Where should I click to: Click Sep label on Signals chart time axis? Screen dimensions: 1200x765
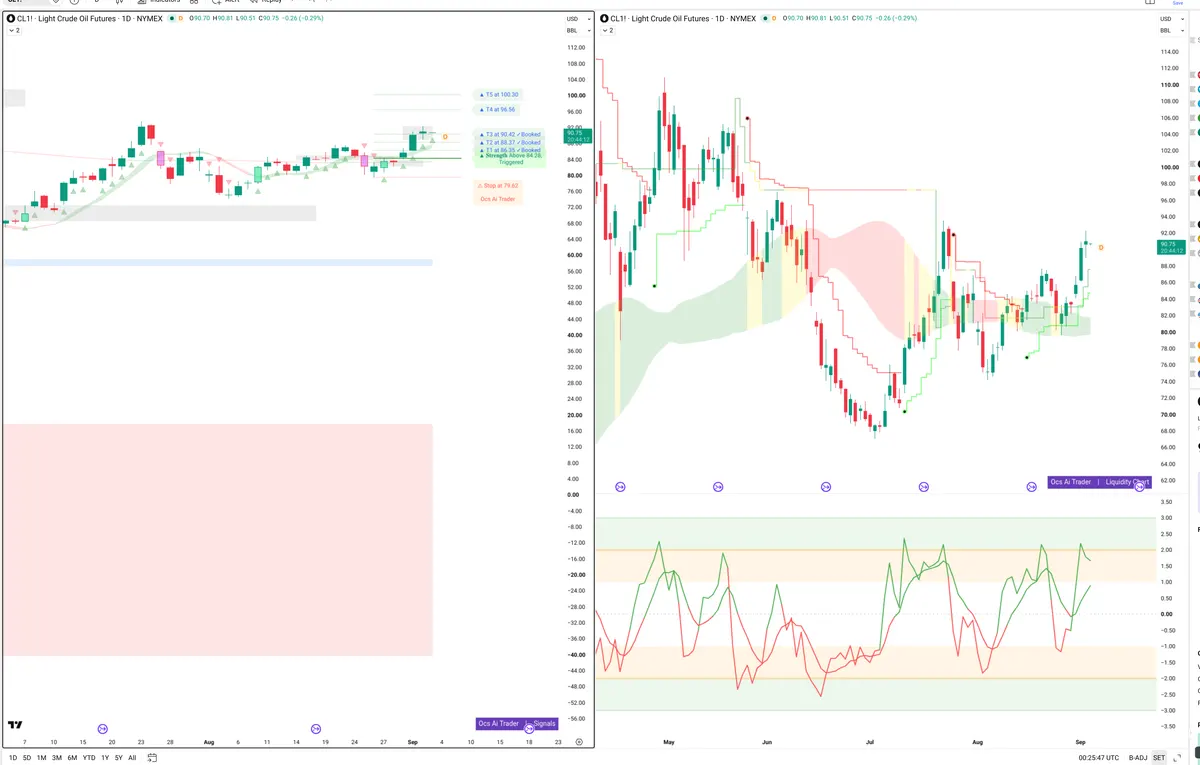coord(412,742)
